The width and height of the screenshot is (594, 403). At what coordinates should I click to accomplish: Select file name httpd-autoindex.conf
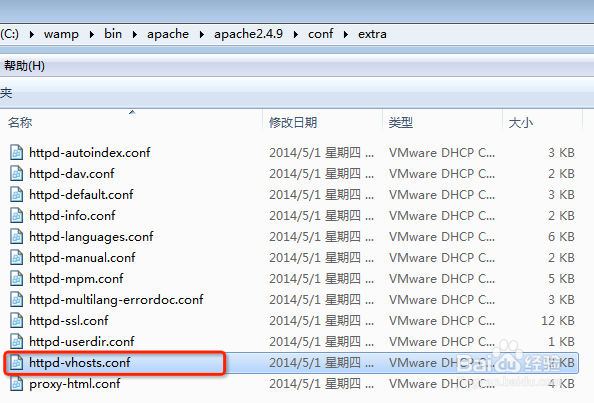90,153
